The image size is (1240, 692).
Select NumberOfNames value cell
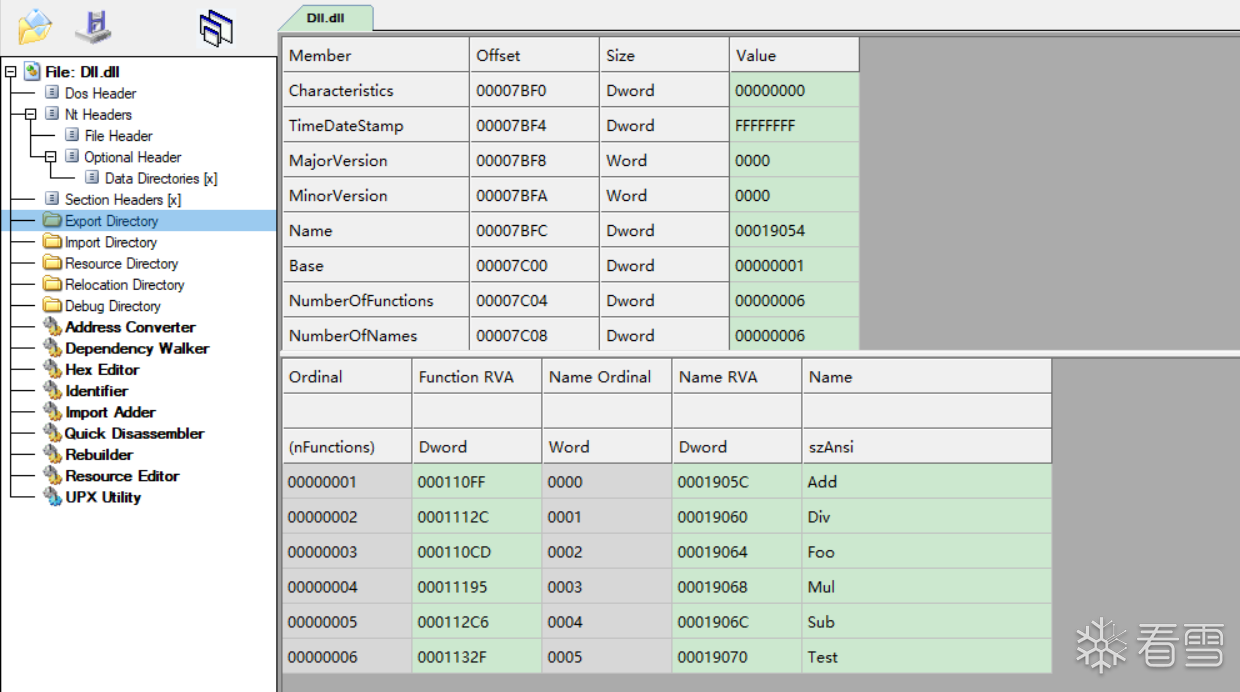coord(794,335)
